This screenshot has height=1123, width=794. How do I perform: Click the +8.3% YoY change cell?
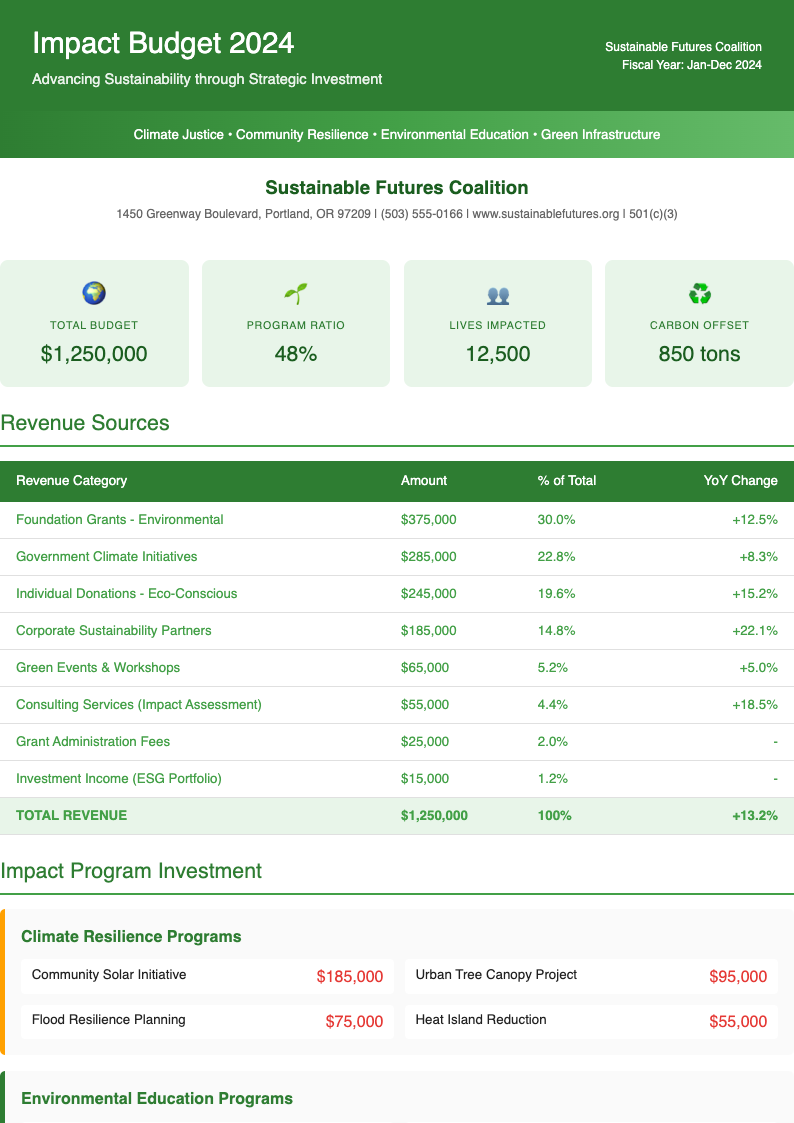(758, 556)
